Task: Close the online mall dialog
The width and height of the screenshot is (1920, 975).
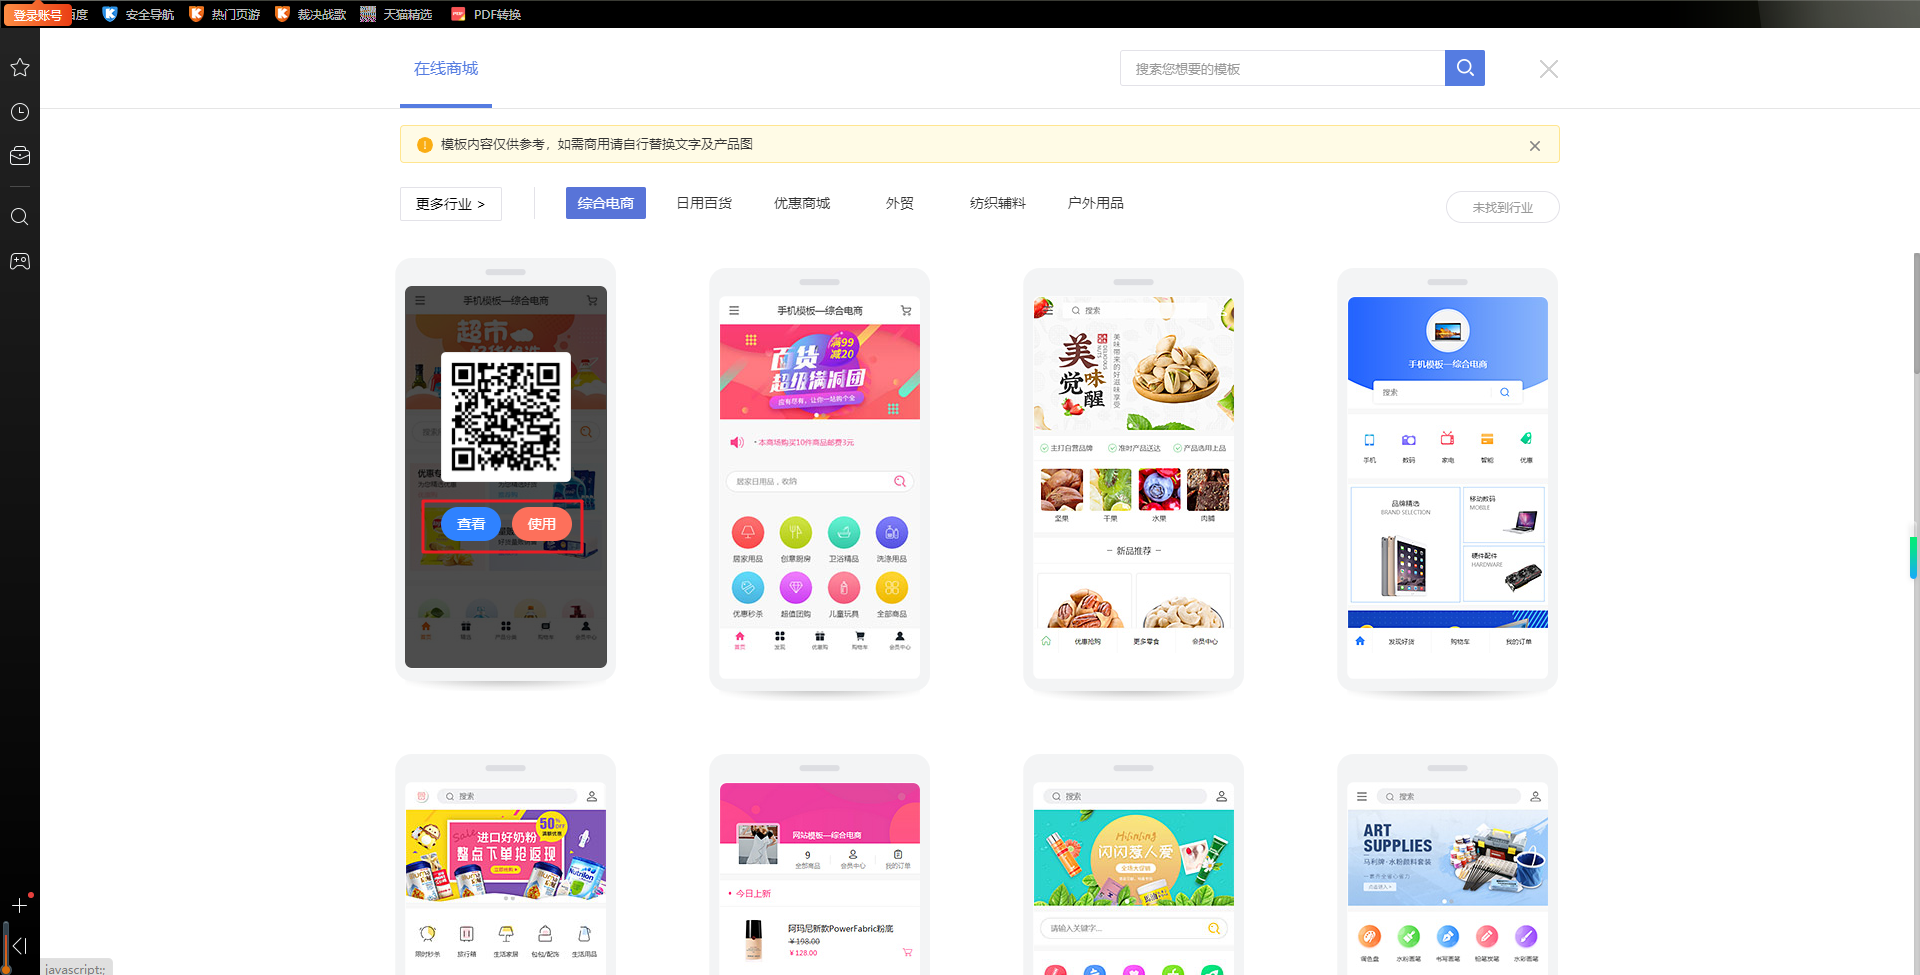Action: (x=1549, y=69)
